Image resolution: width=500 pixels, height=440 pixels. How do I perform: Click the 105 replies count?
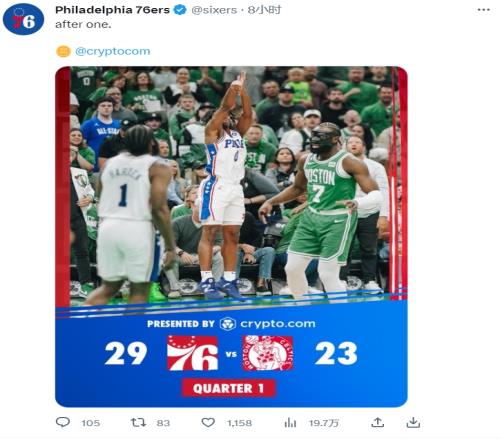91,423
